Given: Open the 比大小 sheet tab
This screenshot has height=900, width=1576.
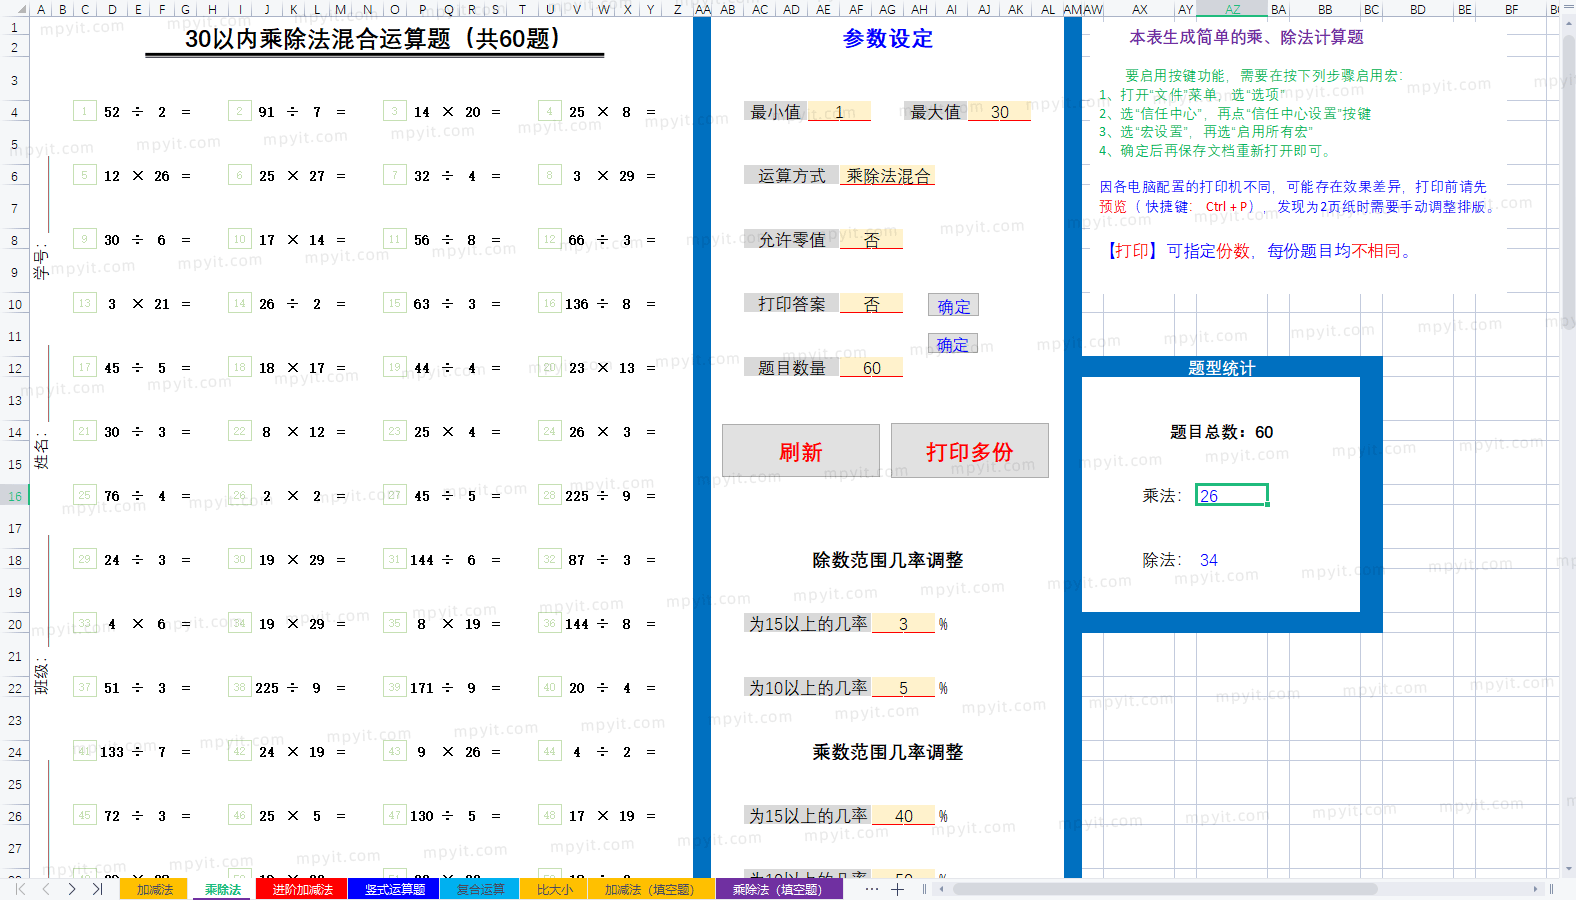Looking at the screenshot, I should pyautogui.click(x=555, y=889).
